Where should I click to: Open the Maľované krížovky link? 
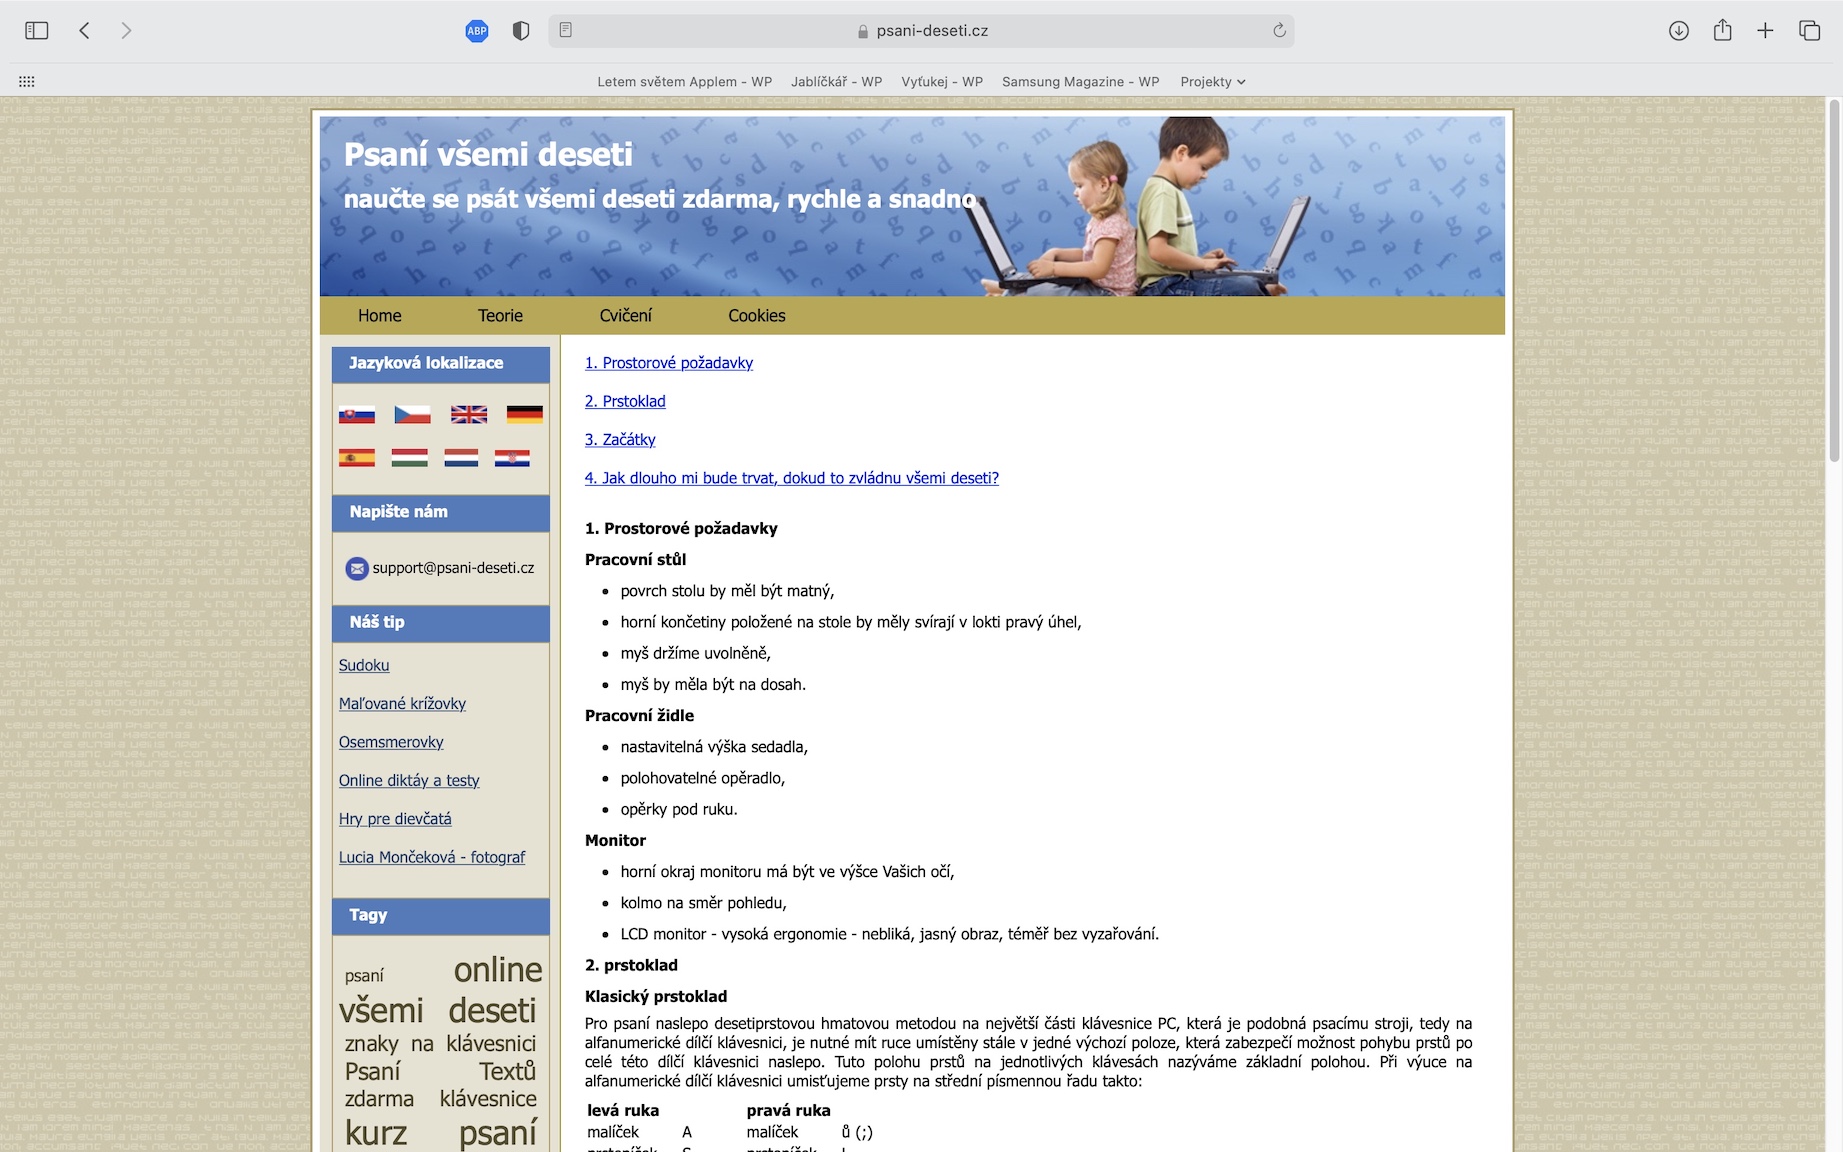[402, 703]
